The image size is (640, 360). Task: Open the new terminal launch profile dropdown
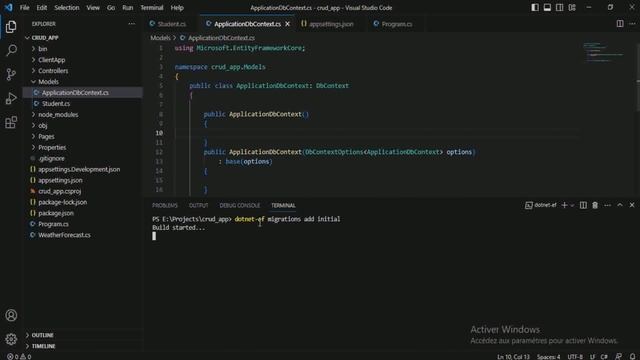572,205
